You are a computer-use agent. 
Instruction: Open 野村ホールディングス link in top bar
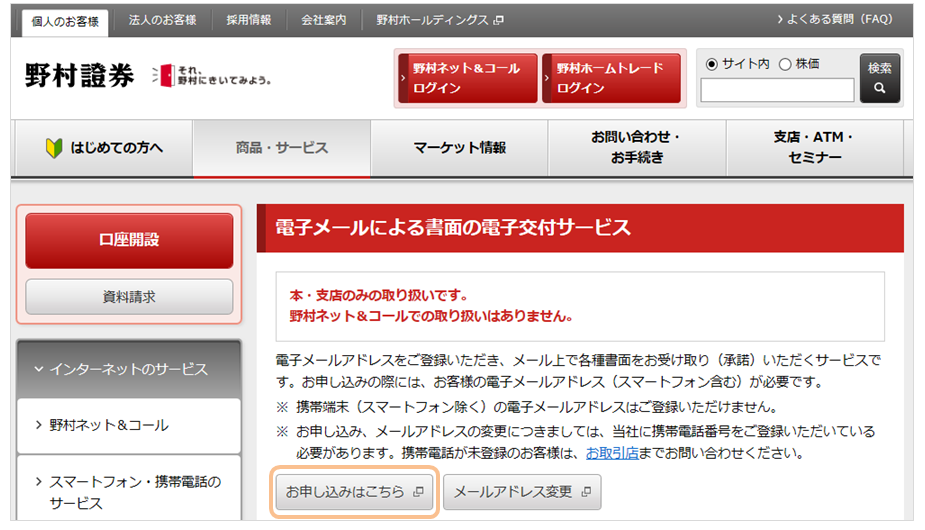pyautogui.click(x=439, y=20)
